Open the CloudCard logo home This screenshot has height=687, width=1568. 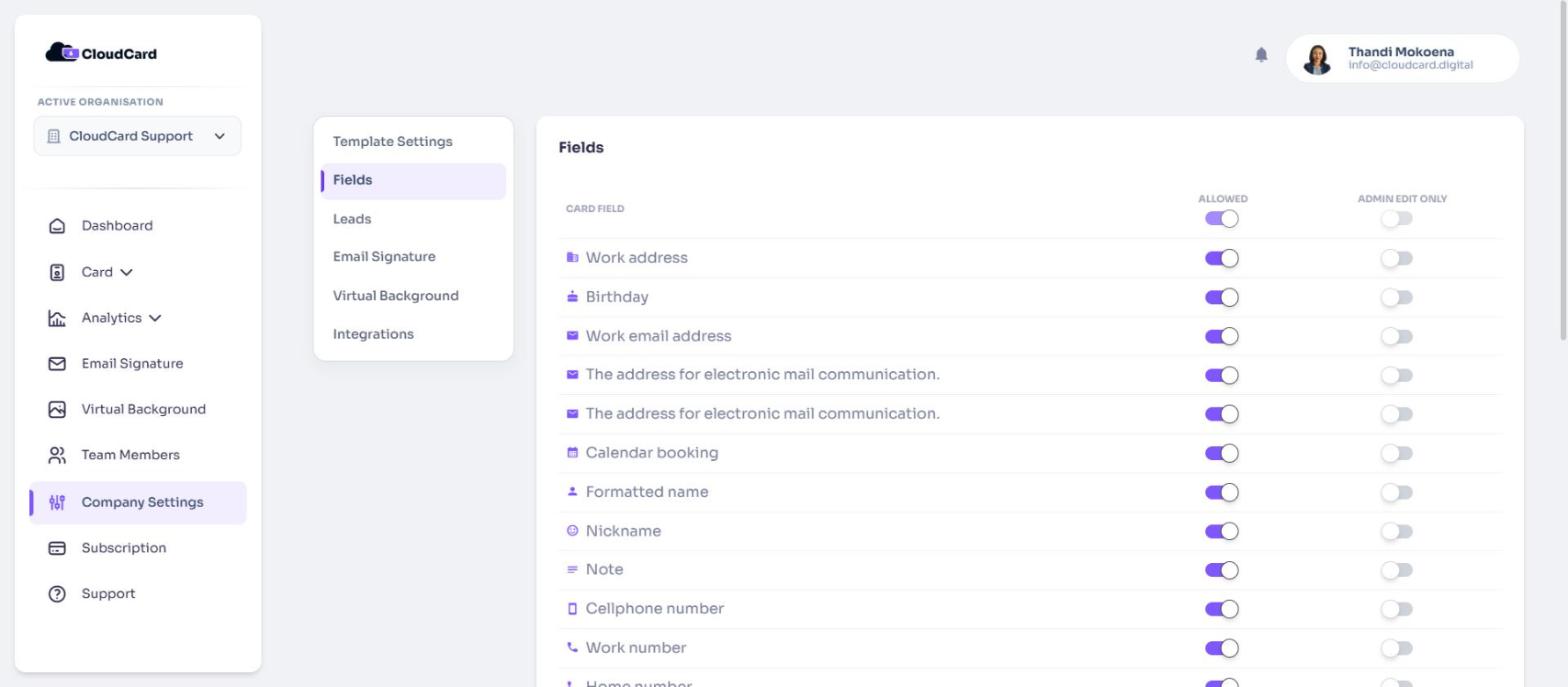point(101,53)
